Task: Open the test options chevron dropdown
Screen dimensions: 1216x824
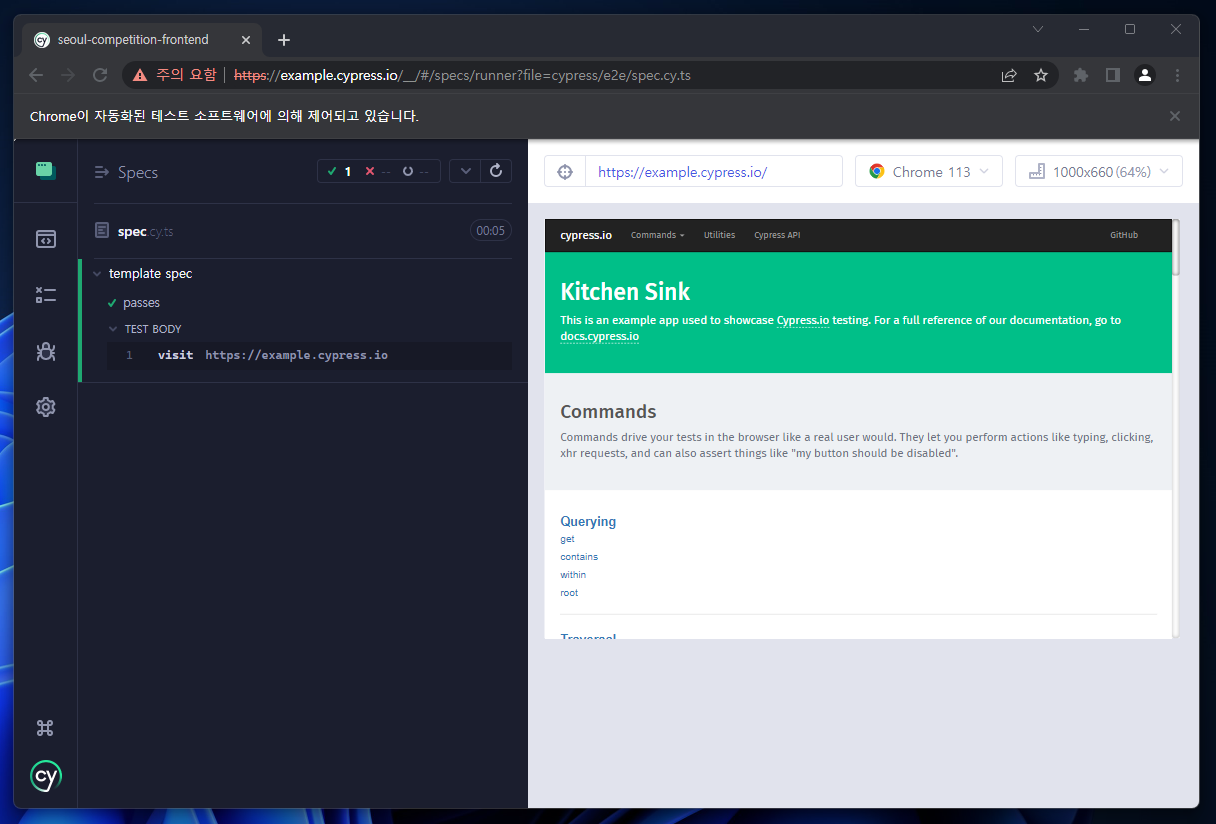Action: 466,171
